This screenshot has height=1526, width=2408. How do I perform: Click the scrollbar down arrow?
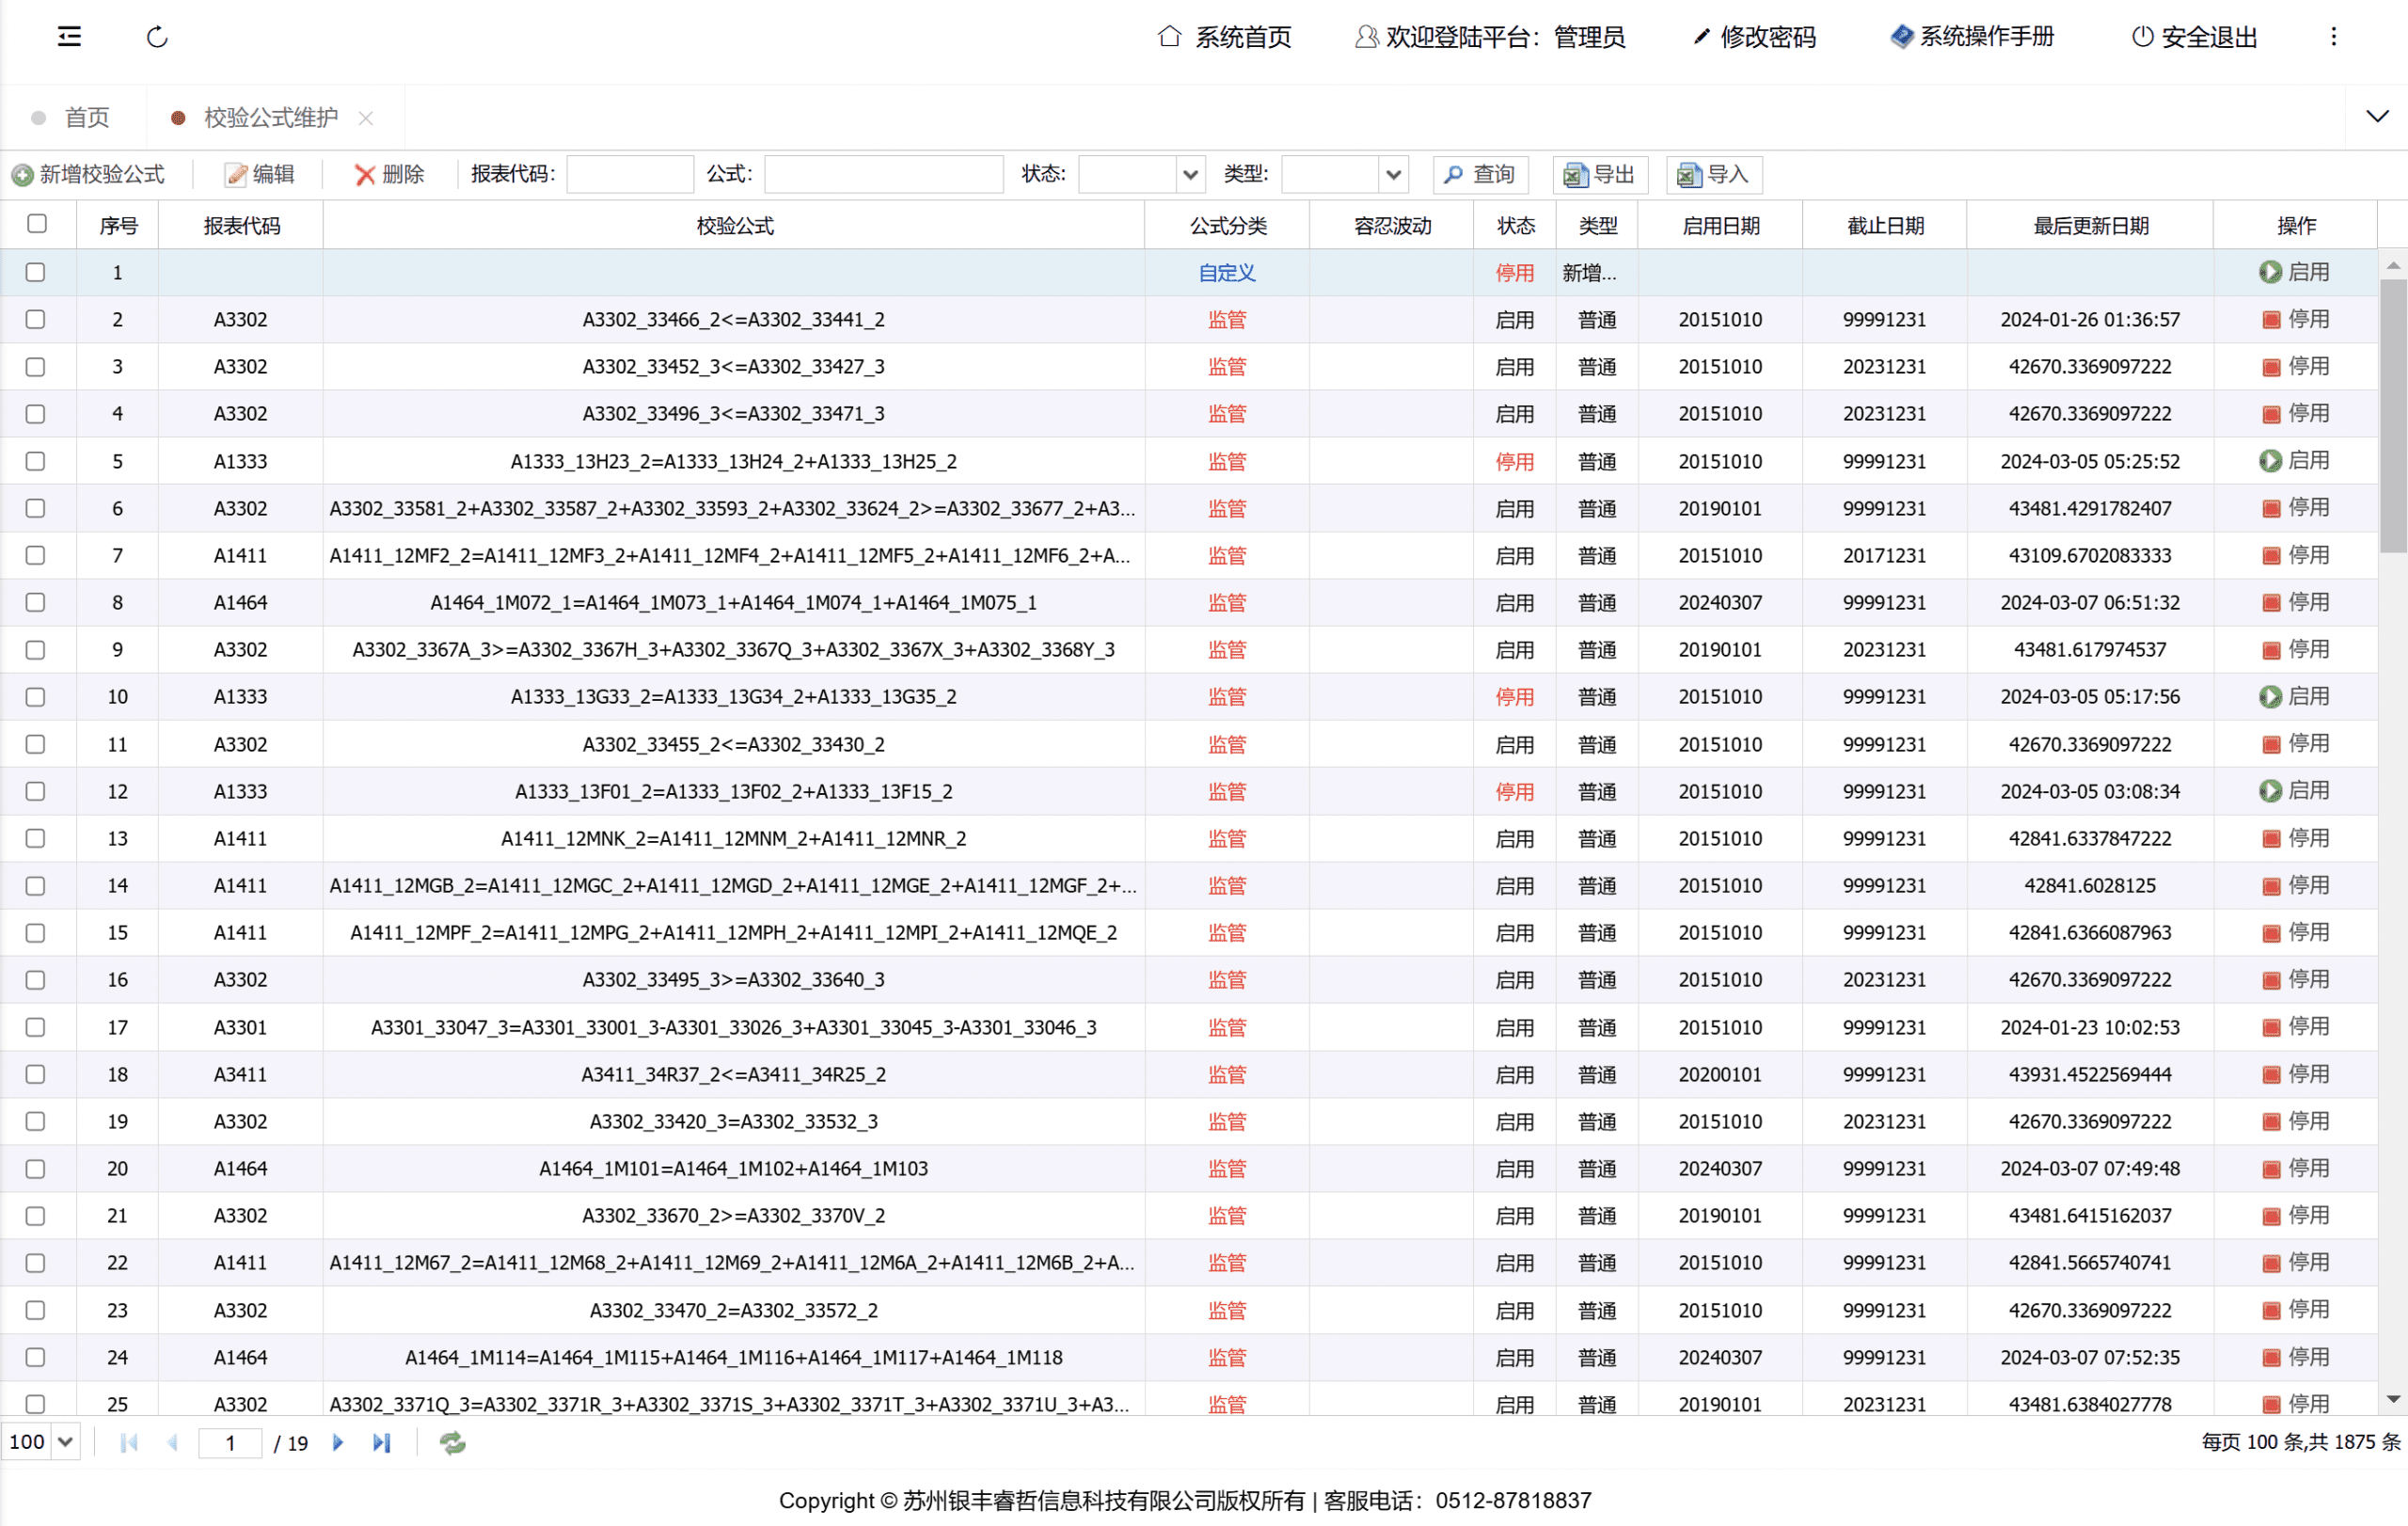tap(2393, 1399)
